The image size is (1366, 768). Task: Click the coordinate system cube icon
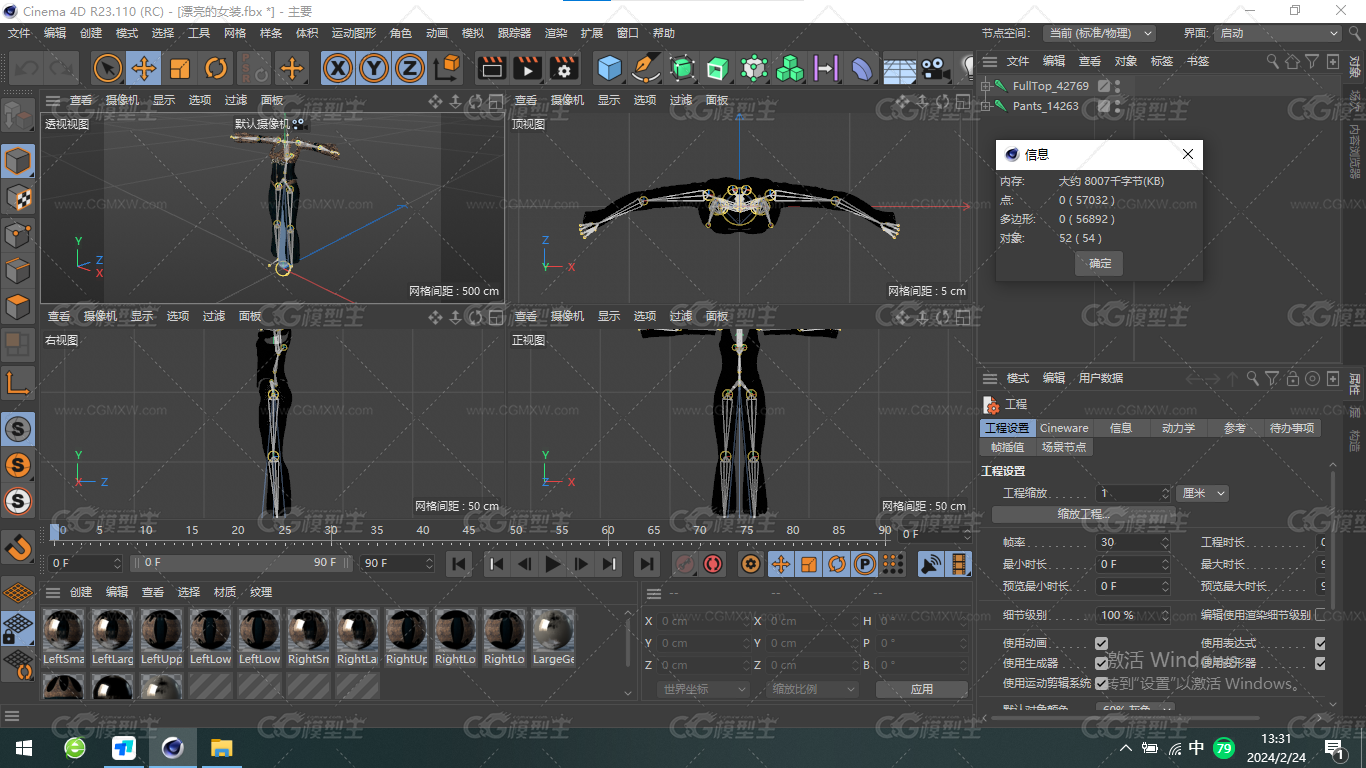point(448,68)
